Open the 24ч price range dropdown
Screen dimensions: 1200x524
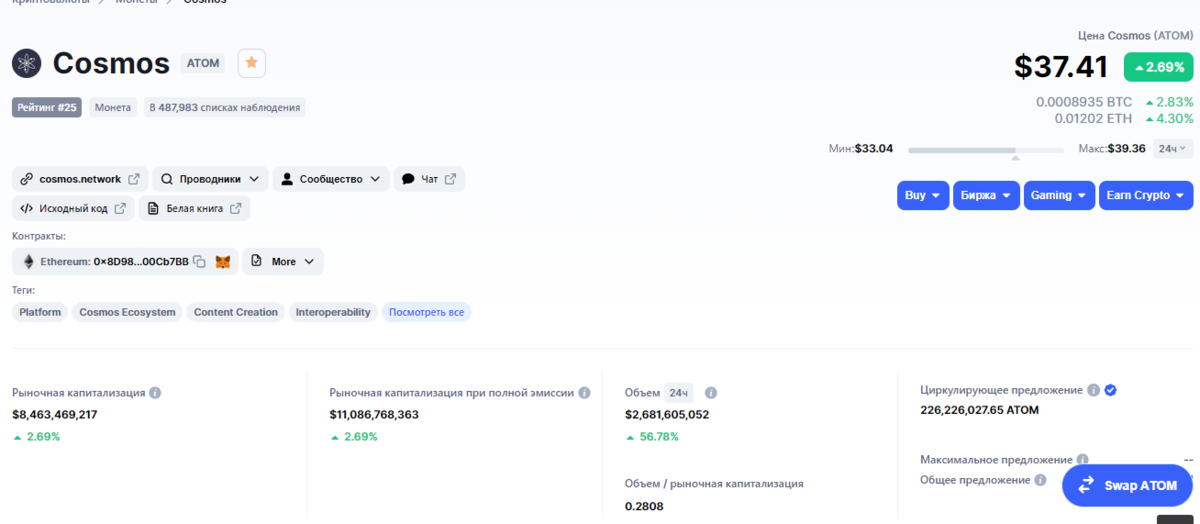[1172, 149]
